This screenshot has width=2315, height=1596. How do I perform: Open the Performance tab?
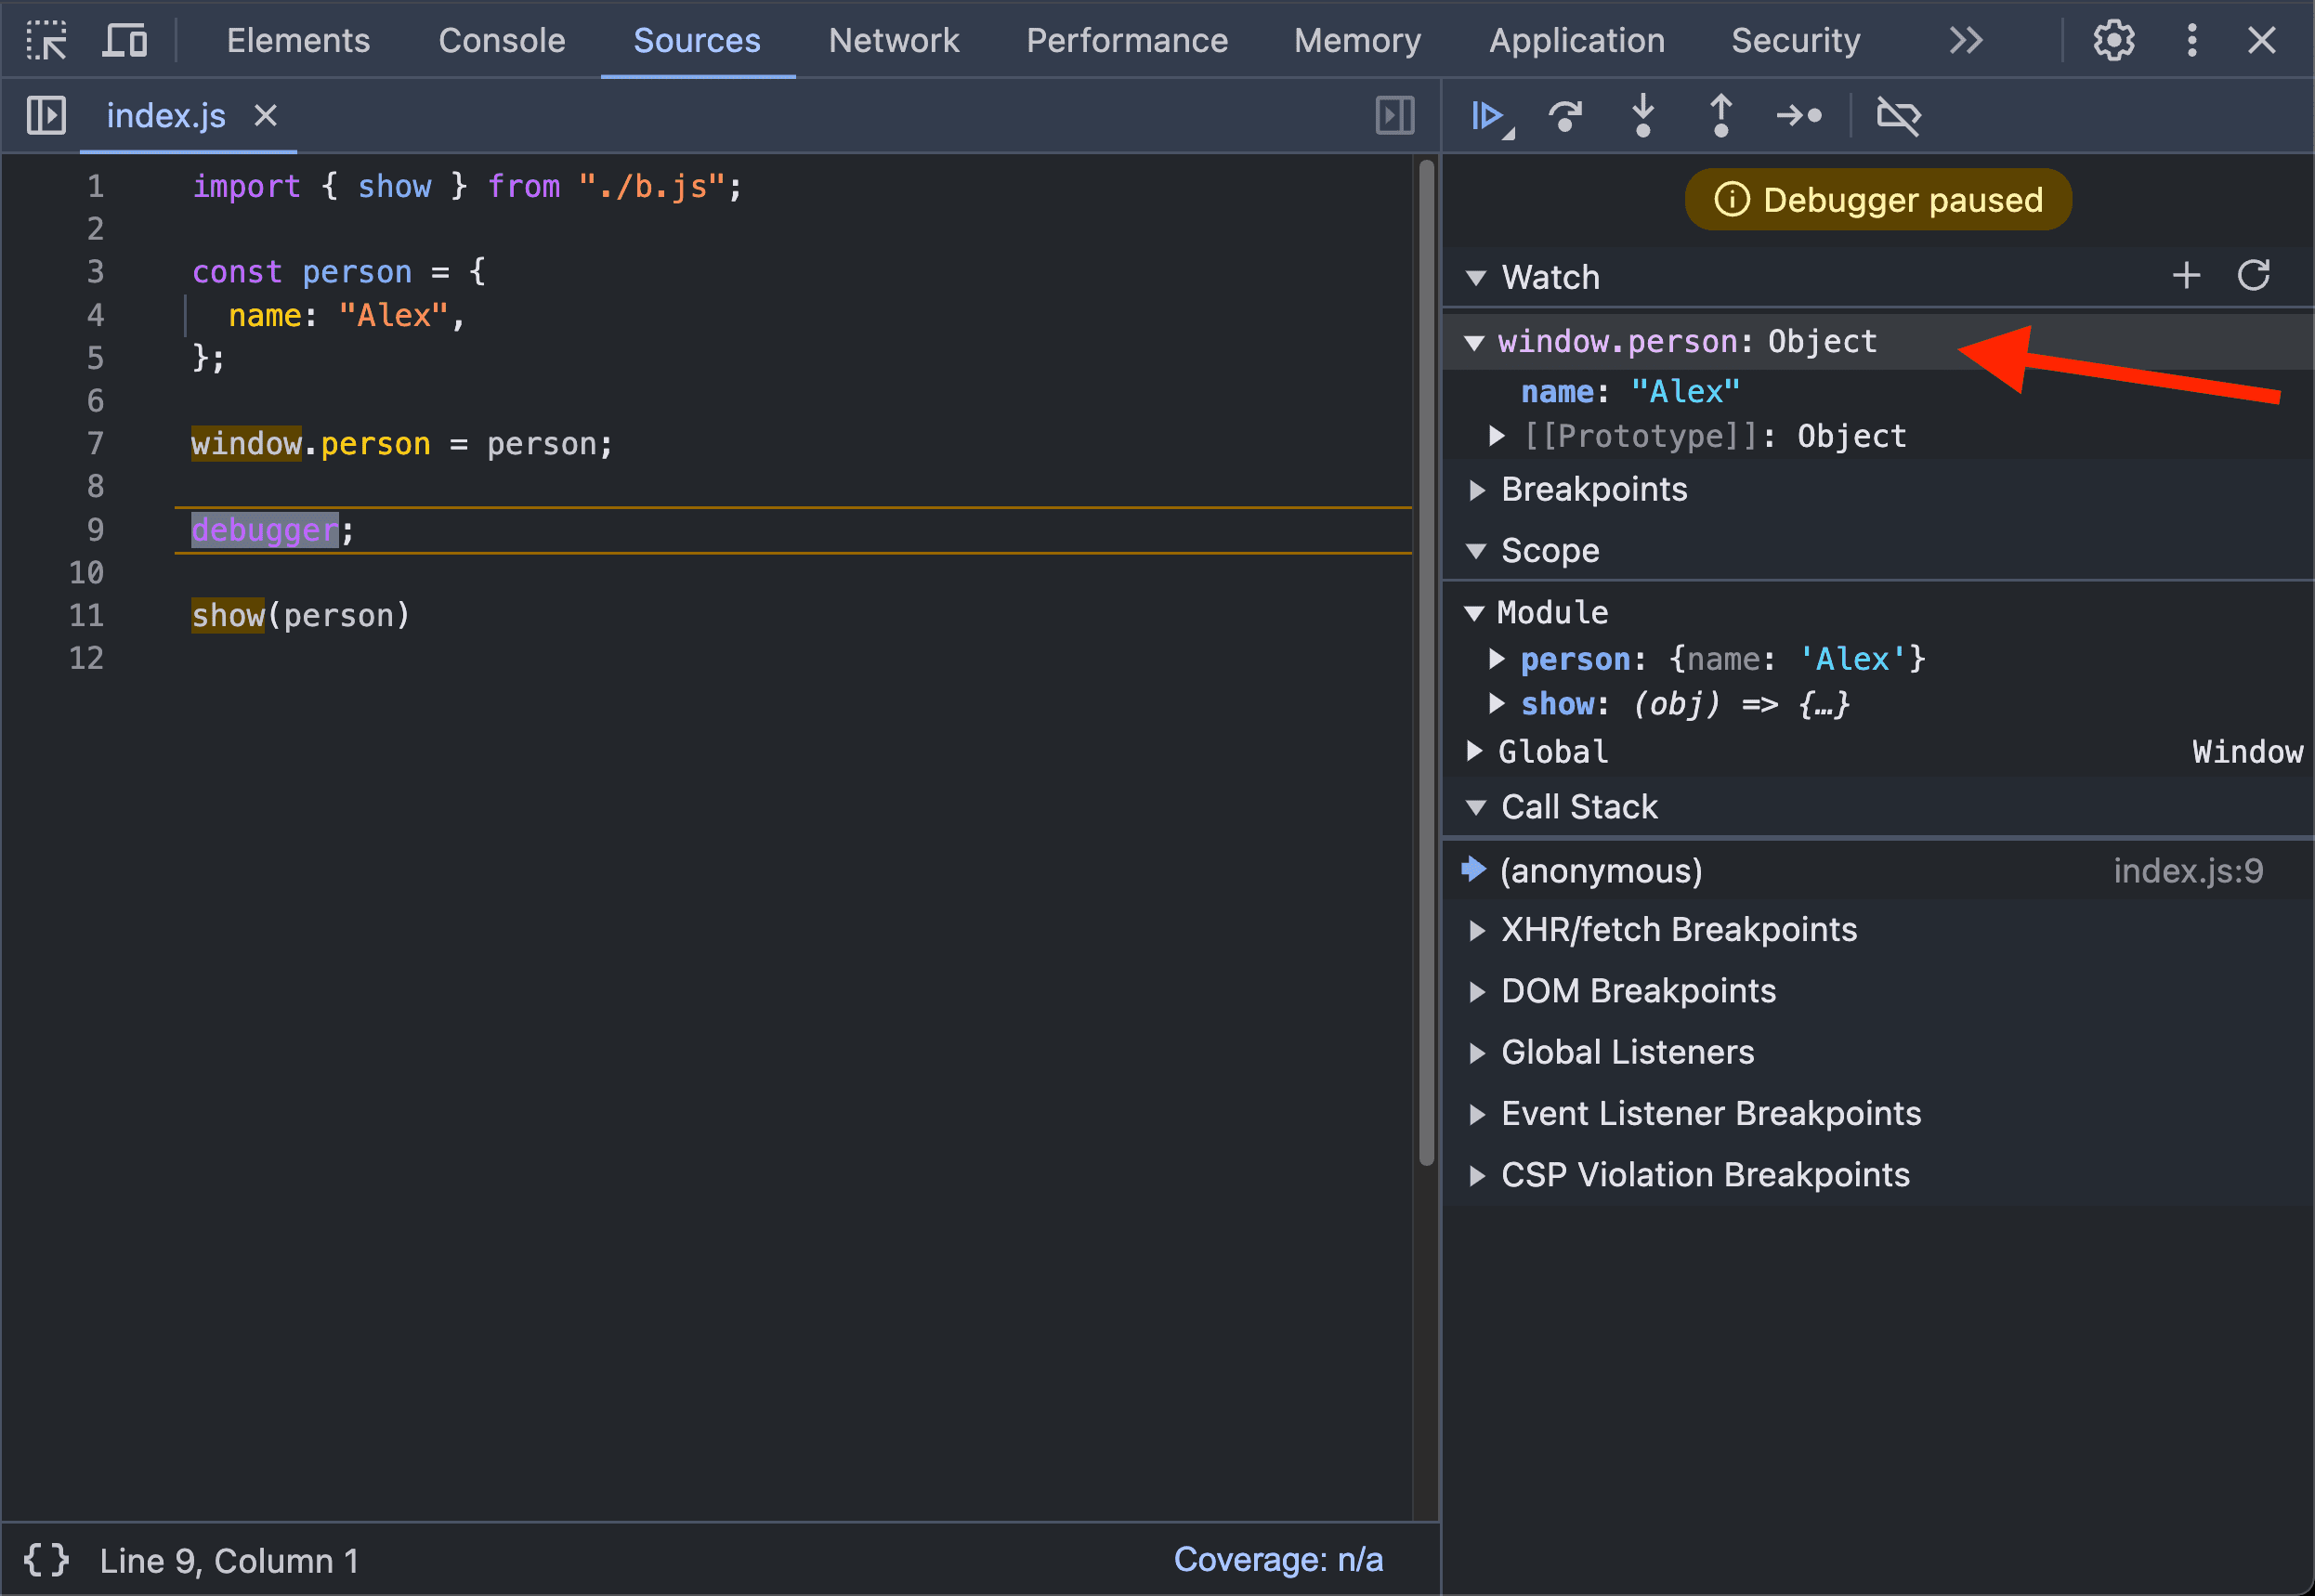coord(1127,41)
